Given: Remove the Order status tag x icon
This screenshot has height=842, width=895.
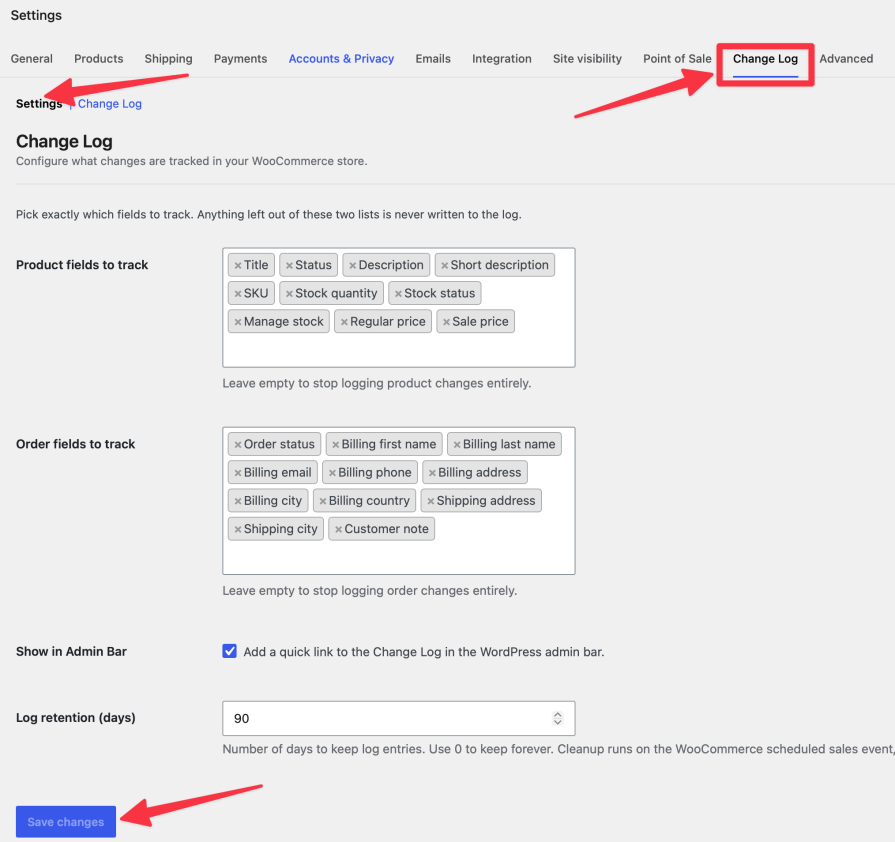Looking at the screenshot, I should pyautogui.click(x=238, y=445).
